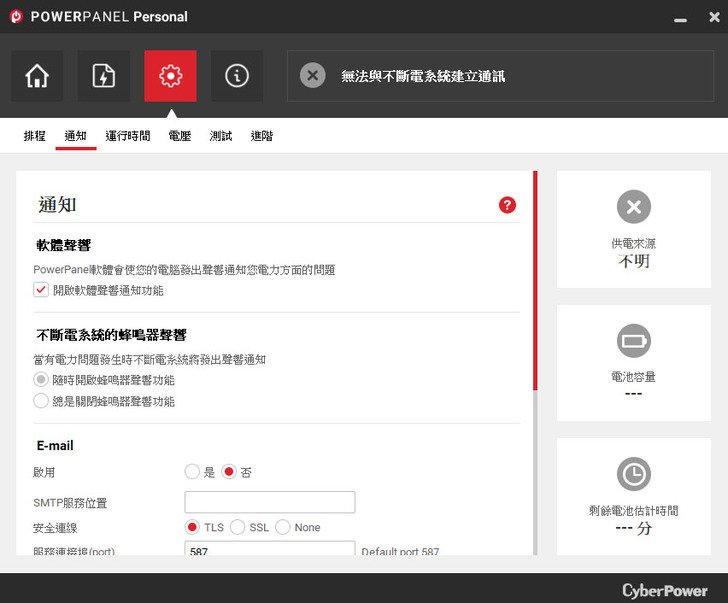This screenshot has height=603, width=728.
Task: Open the power event log icon
Action: click(104, 76)
